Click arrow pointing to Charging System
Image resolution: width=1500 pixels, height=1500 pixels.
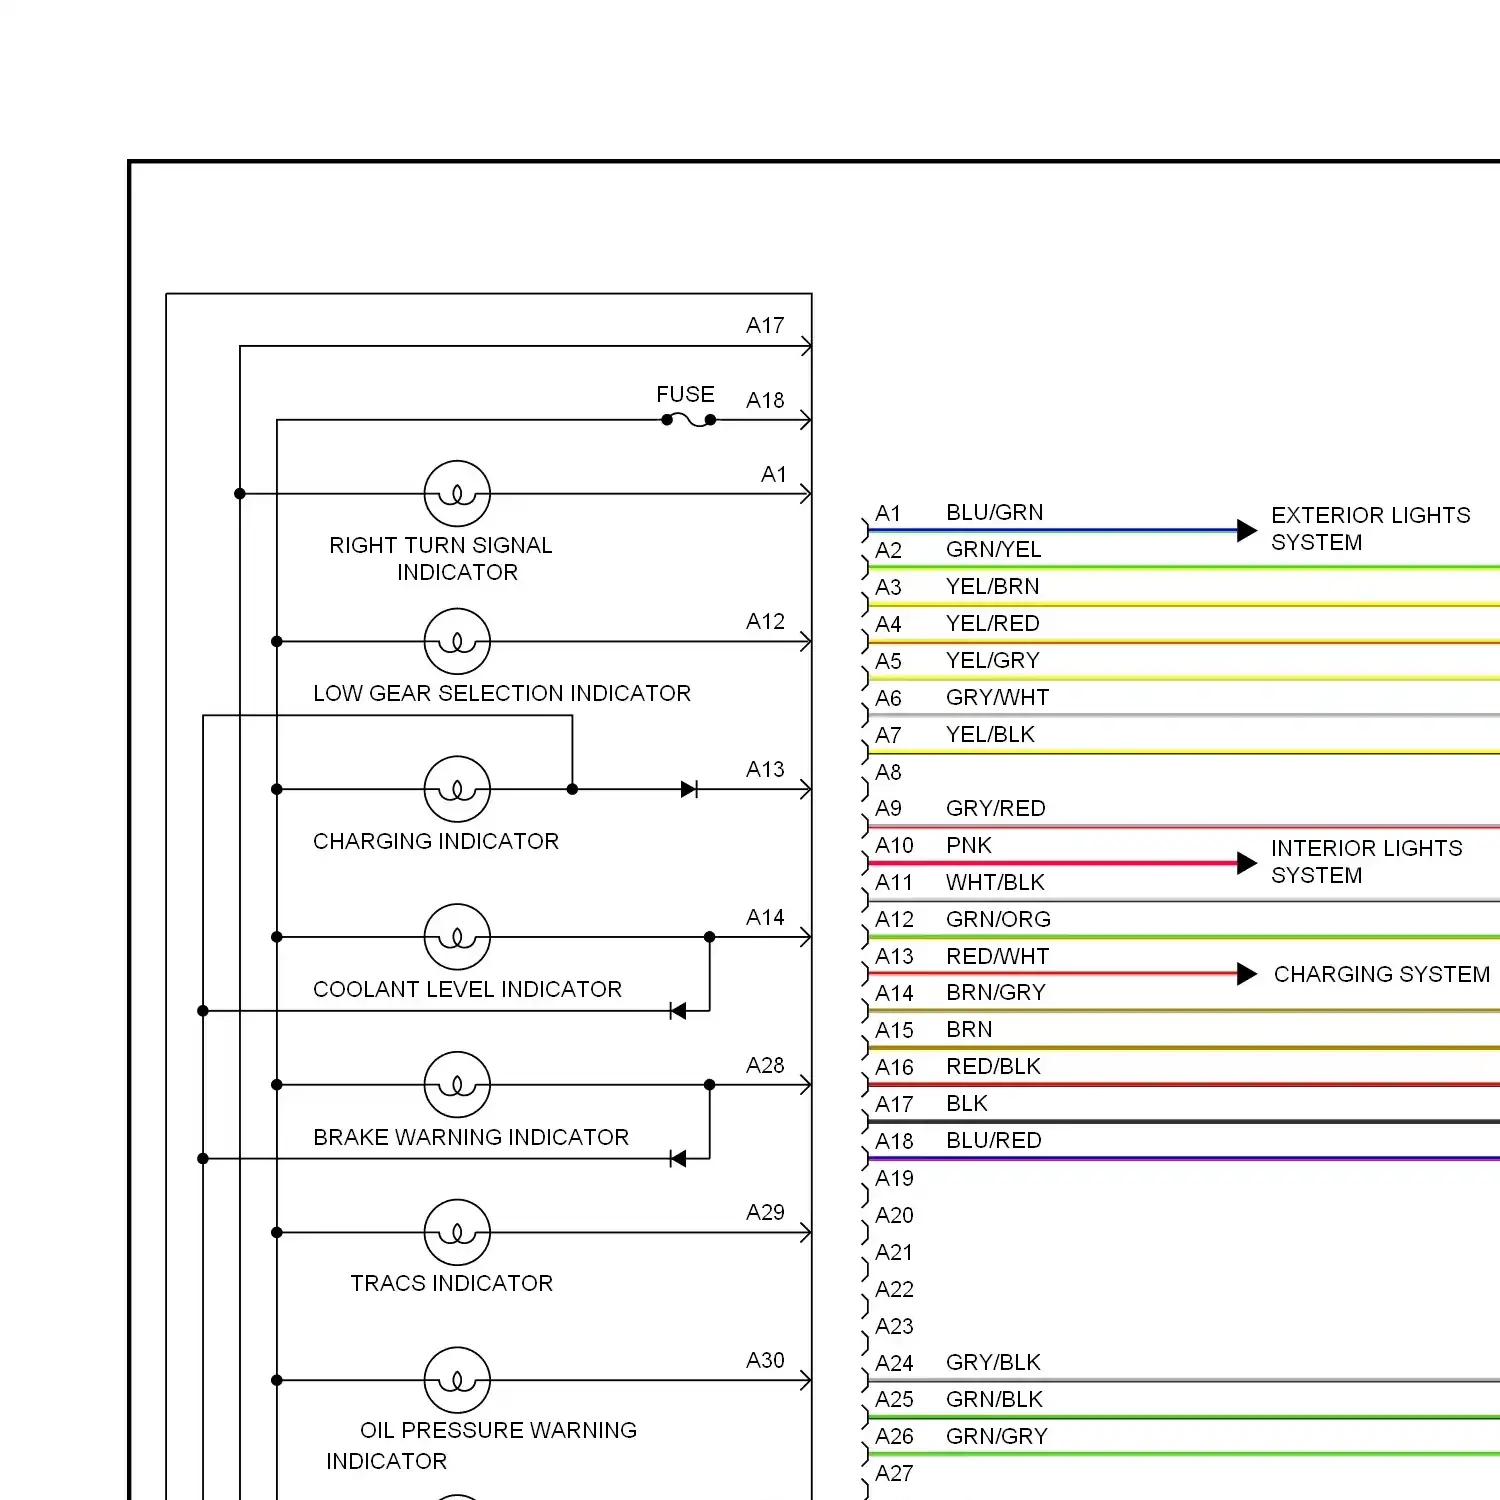(x=1247, y=974)
